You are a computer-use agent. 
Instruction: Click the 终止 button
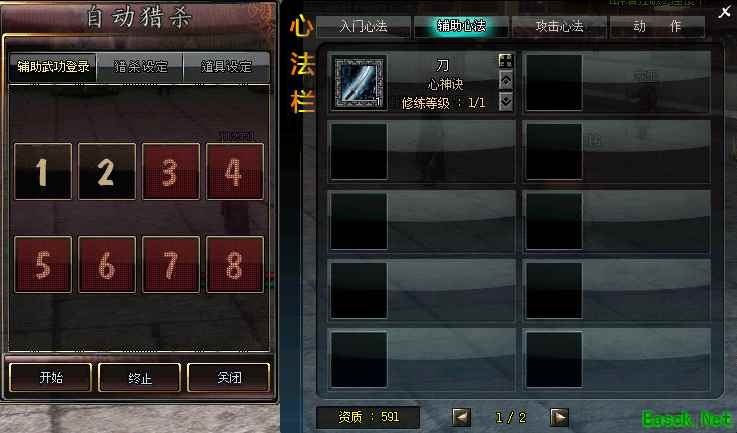(x=140, y=377)
